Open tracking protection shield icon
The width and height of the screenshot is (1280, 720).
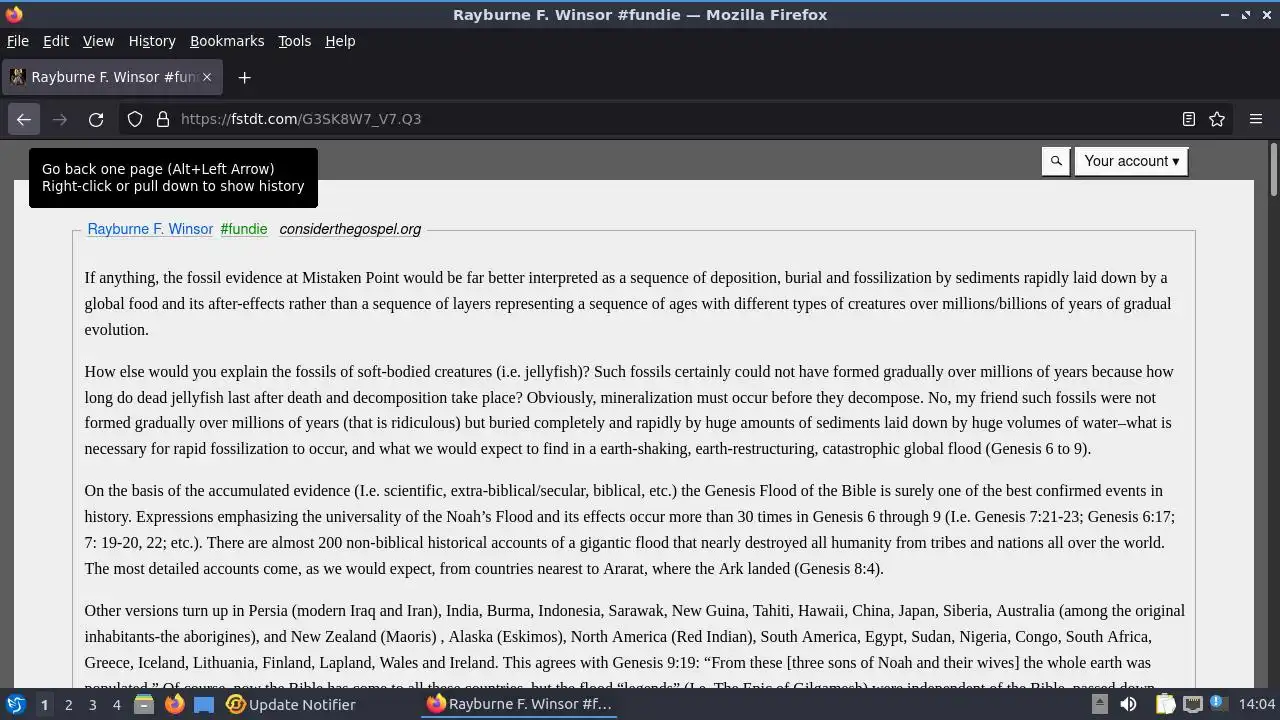pos(135,119)
